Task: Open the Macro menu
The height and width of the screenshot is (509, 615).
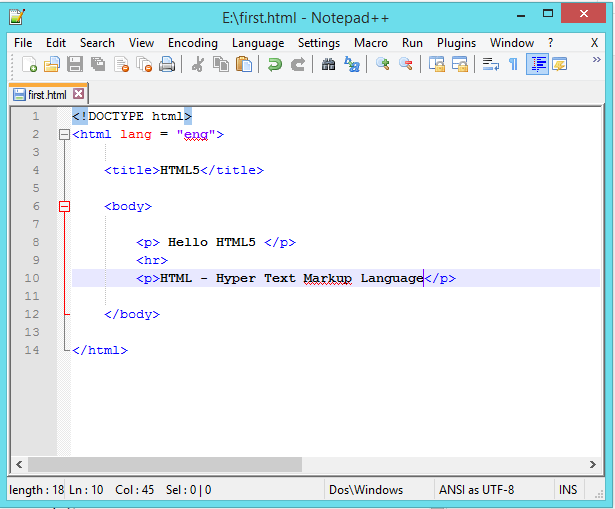Action: coord(371,43)
